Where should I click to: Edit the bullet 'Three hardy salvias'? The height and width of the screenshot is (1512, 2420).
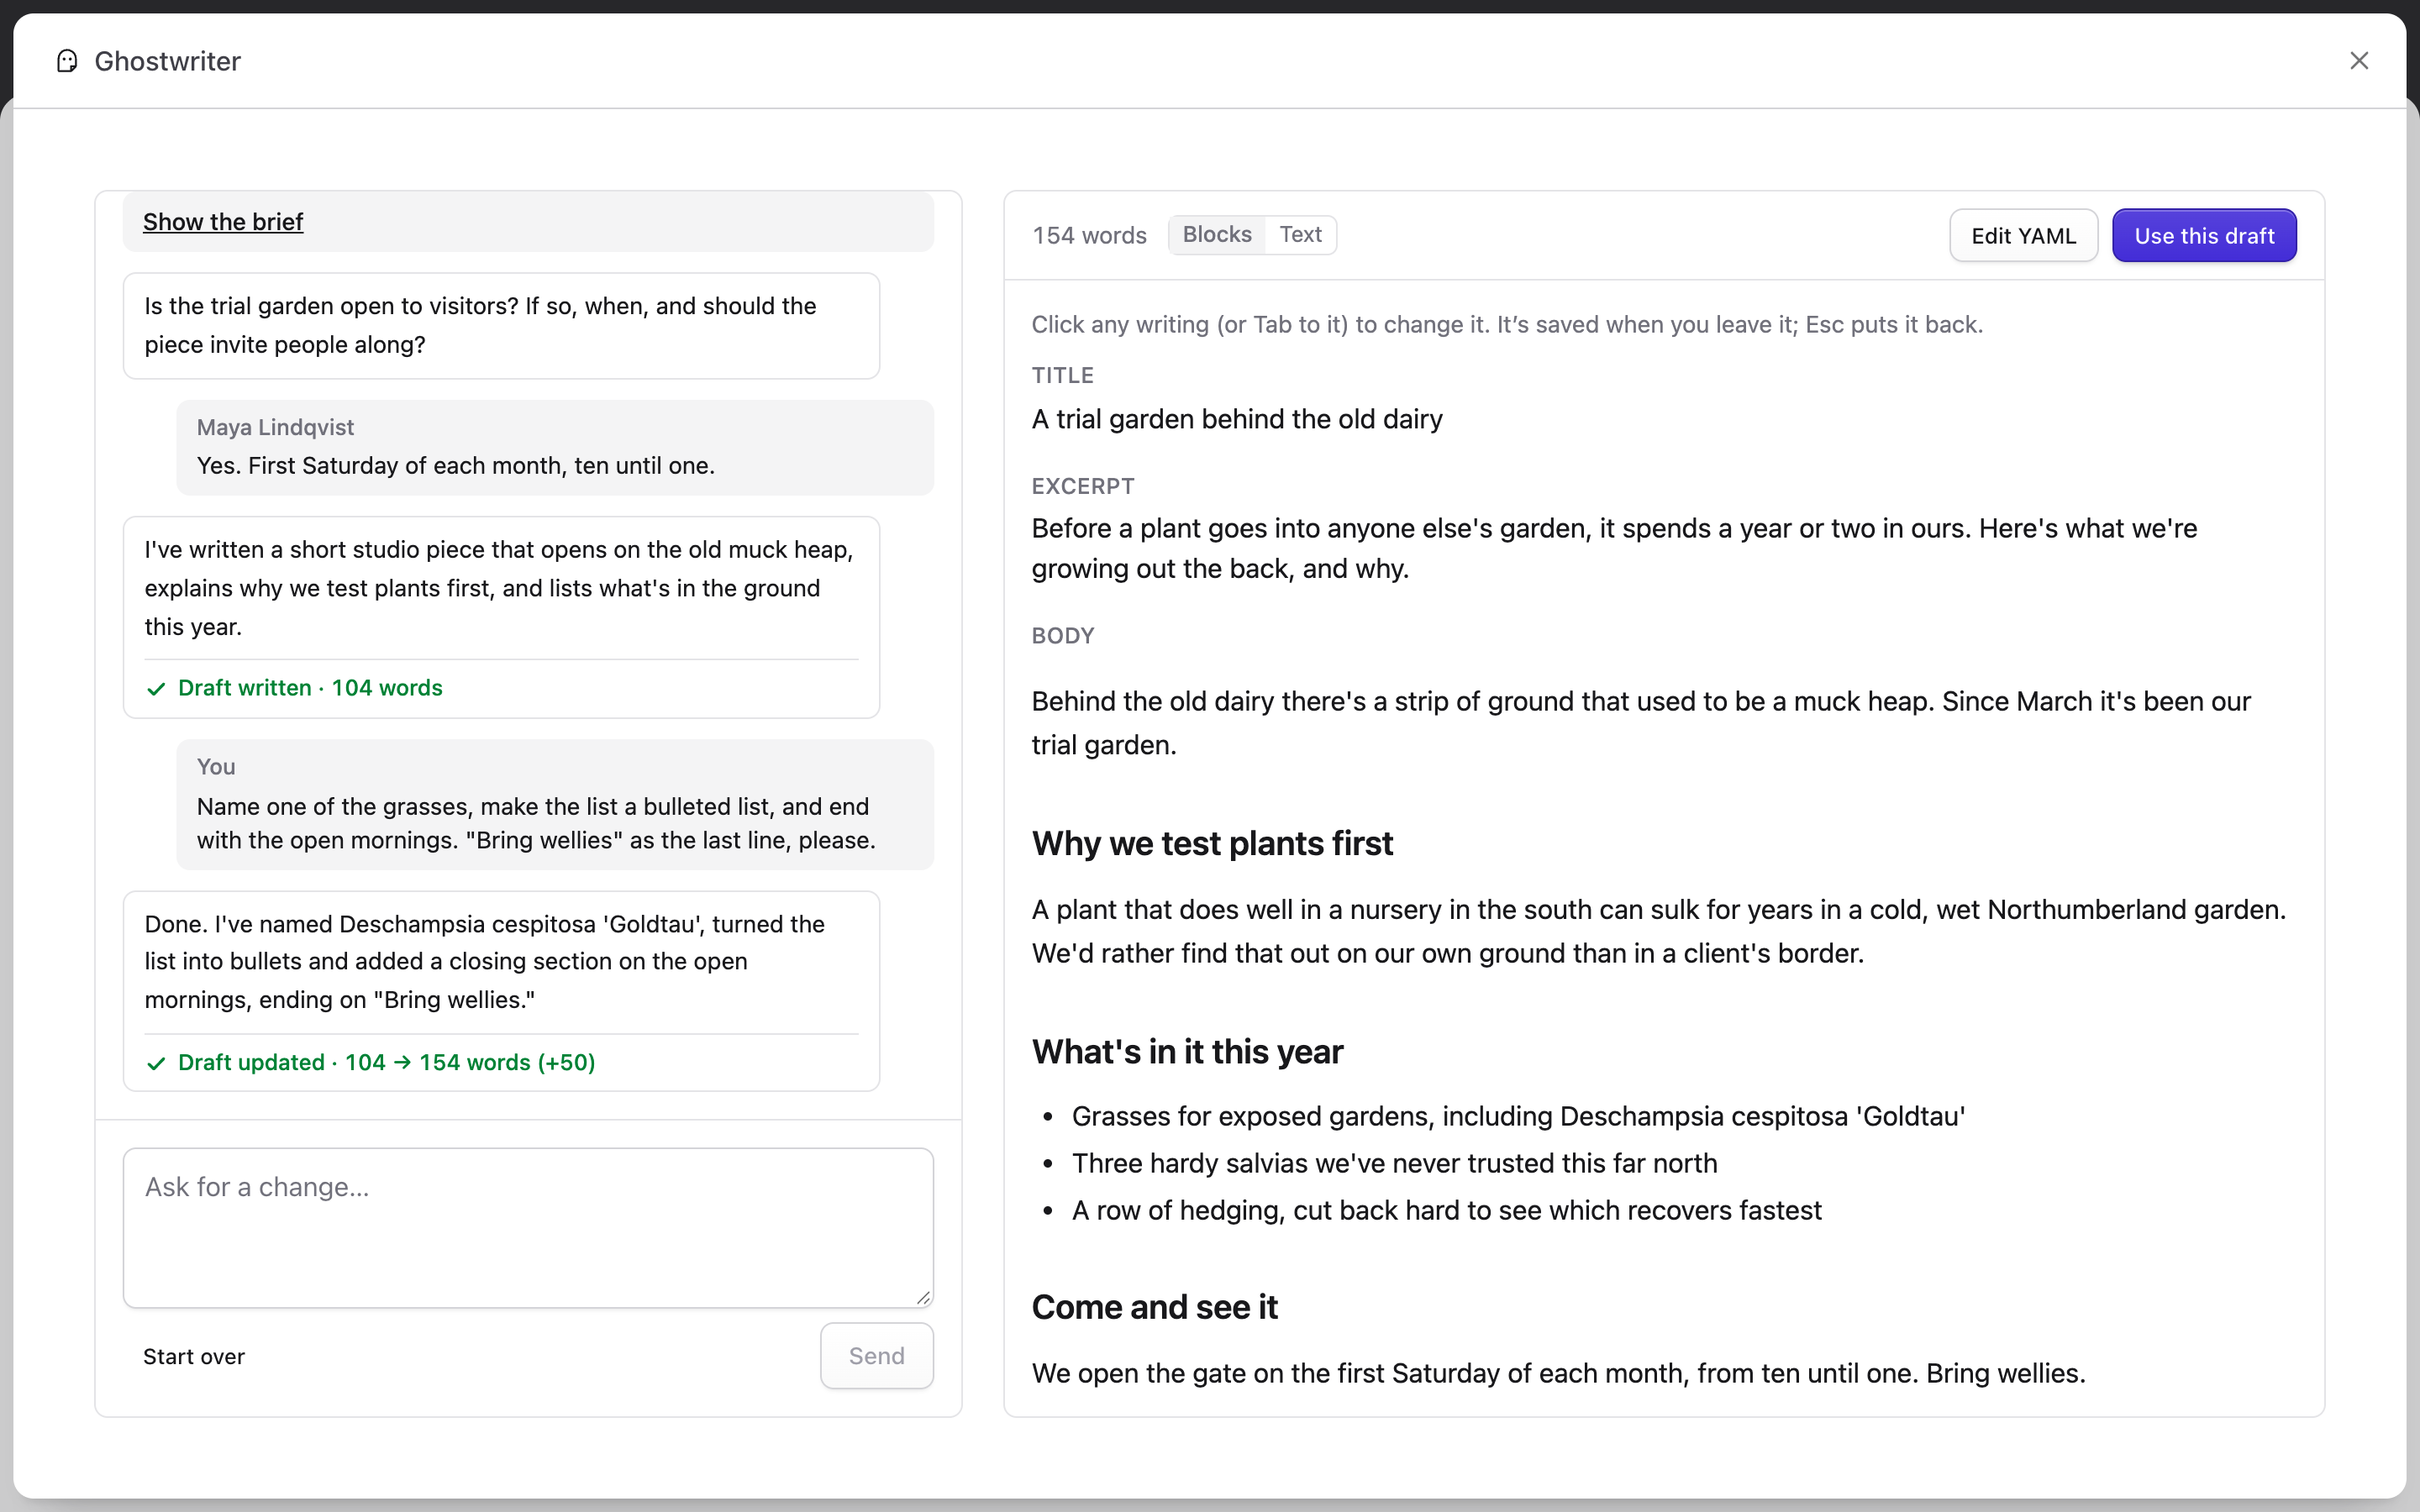point(1394,1163)
